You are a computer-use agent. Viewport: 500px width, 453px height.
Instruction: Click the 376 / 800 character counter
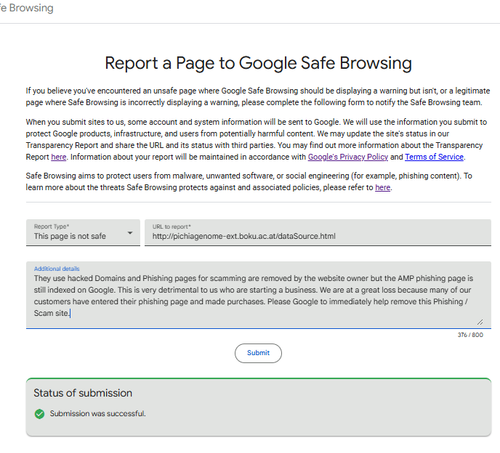pyautogui.click(x=470, y=335)
